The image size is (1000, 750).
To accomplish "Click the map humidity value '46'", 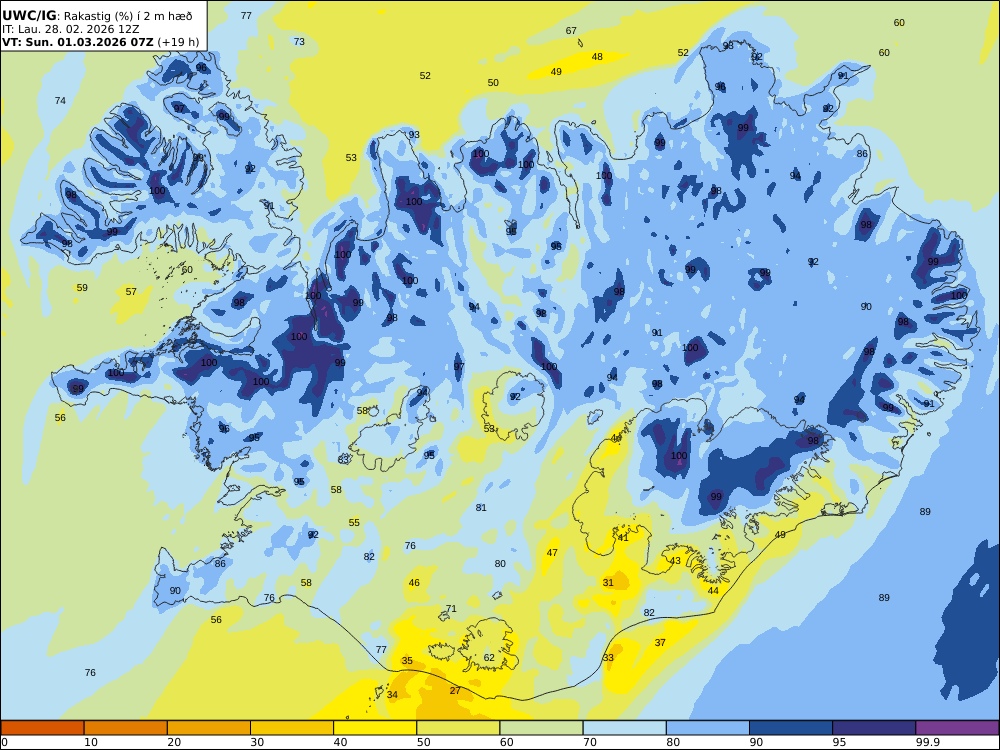I will coord(415,582).
